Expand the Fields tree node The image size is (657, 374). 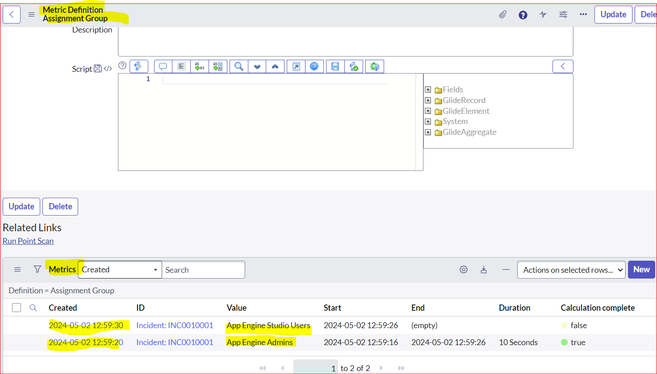[428, 89]
